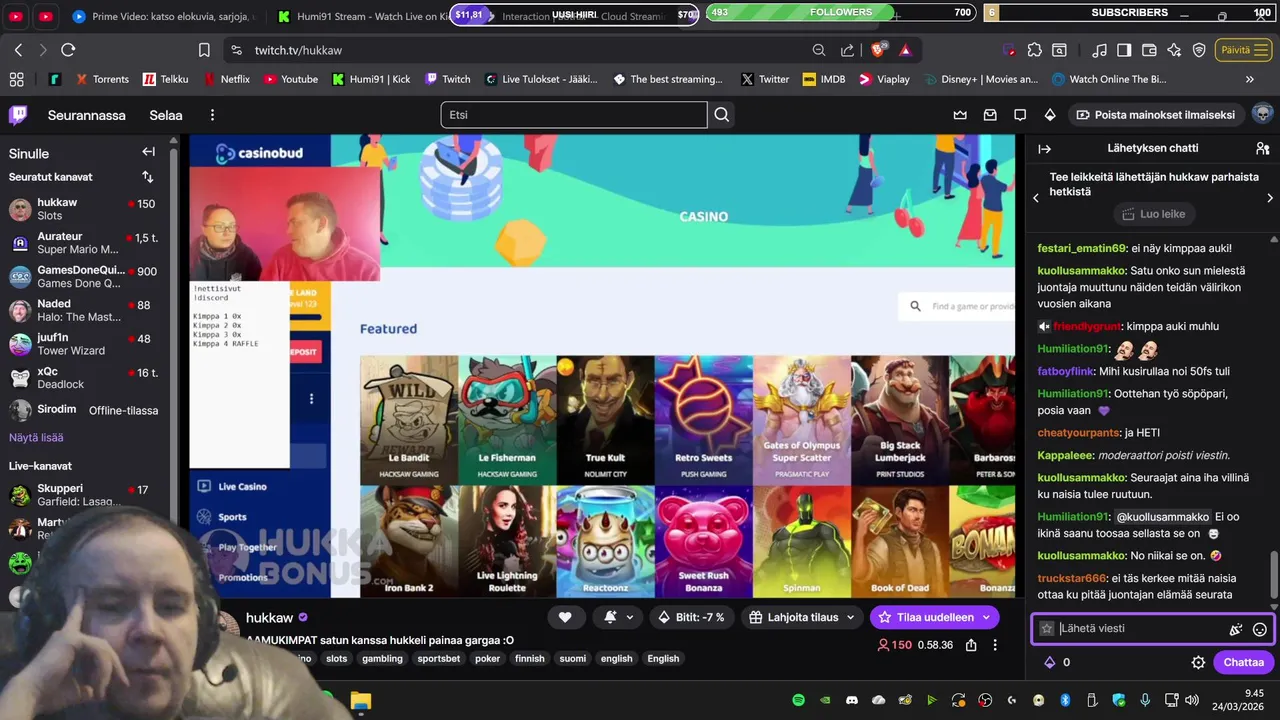The width and height of the screenshot is (1280, 720).
Task: Expand Lahjoita tilaus dropdown
Action: pos(851,617)
